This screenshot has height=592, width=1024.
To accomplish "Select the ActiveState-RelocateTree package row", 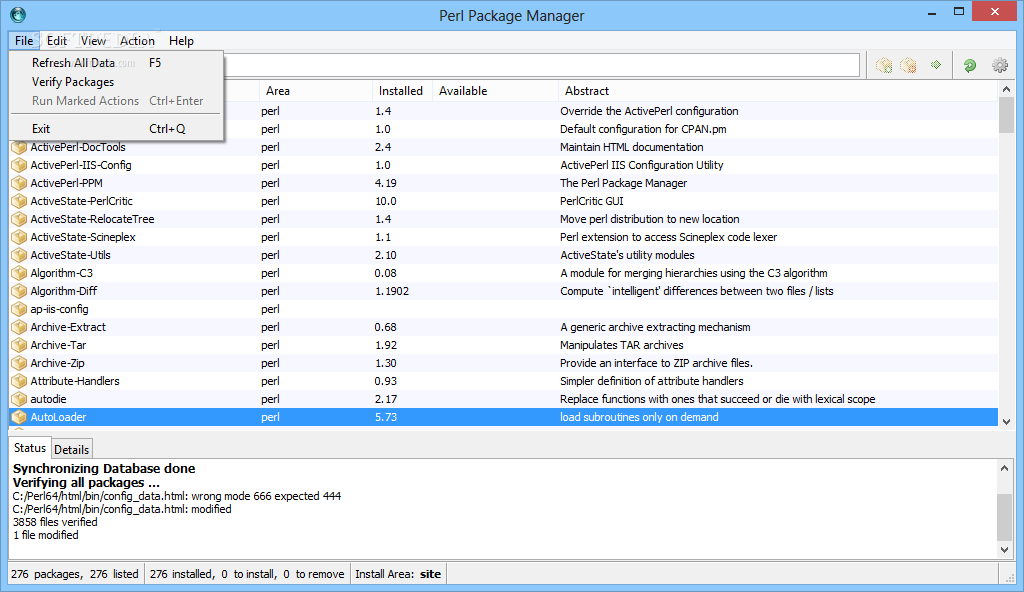I will [x=504, y=219].
